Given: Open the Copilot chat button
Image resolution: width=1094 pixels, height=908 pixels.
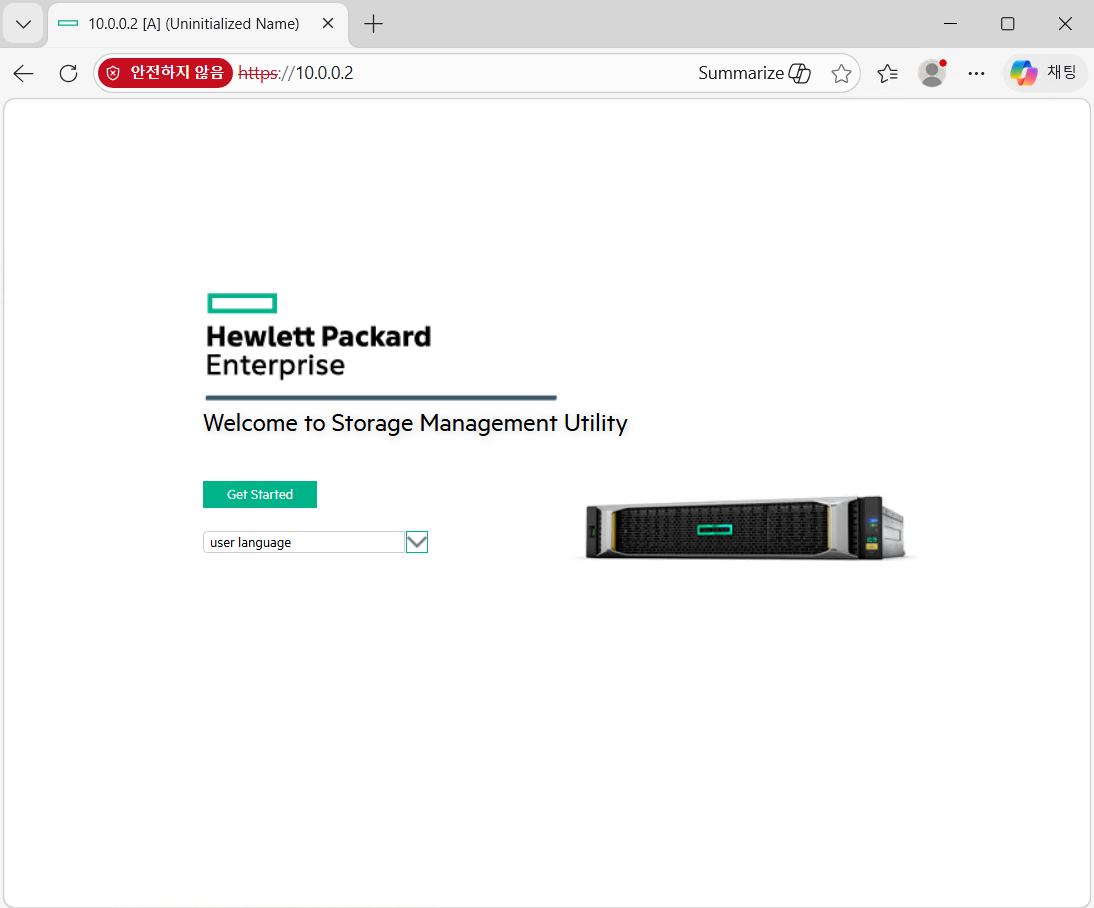Looking at the screenshot, I should click(1044, 73).
